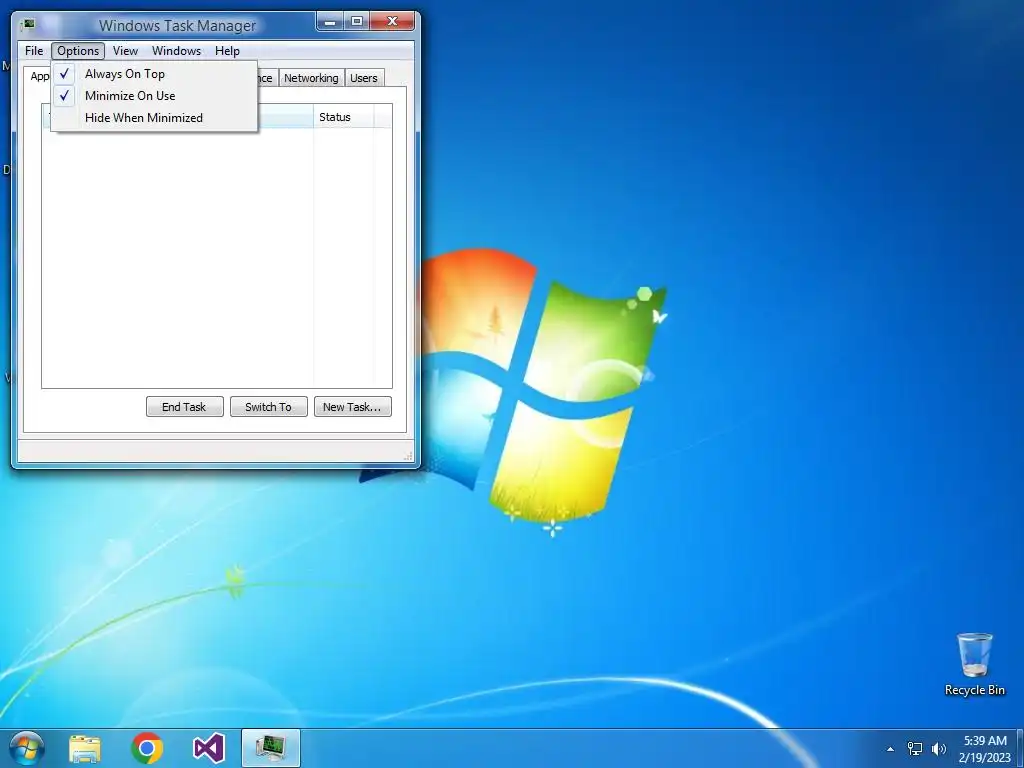Launch Google Chrome from taskbar
The height and width of the screenshot is (768, 1024).
coord(147,748)
